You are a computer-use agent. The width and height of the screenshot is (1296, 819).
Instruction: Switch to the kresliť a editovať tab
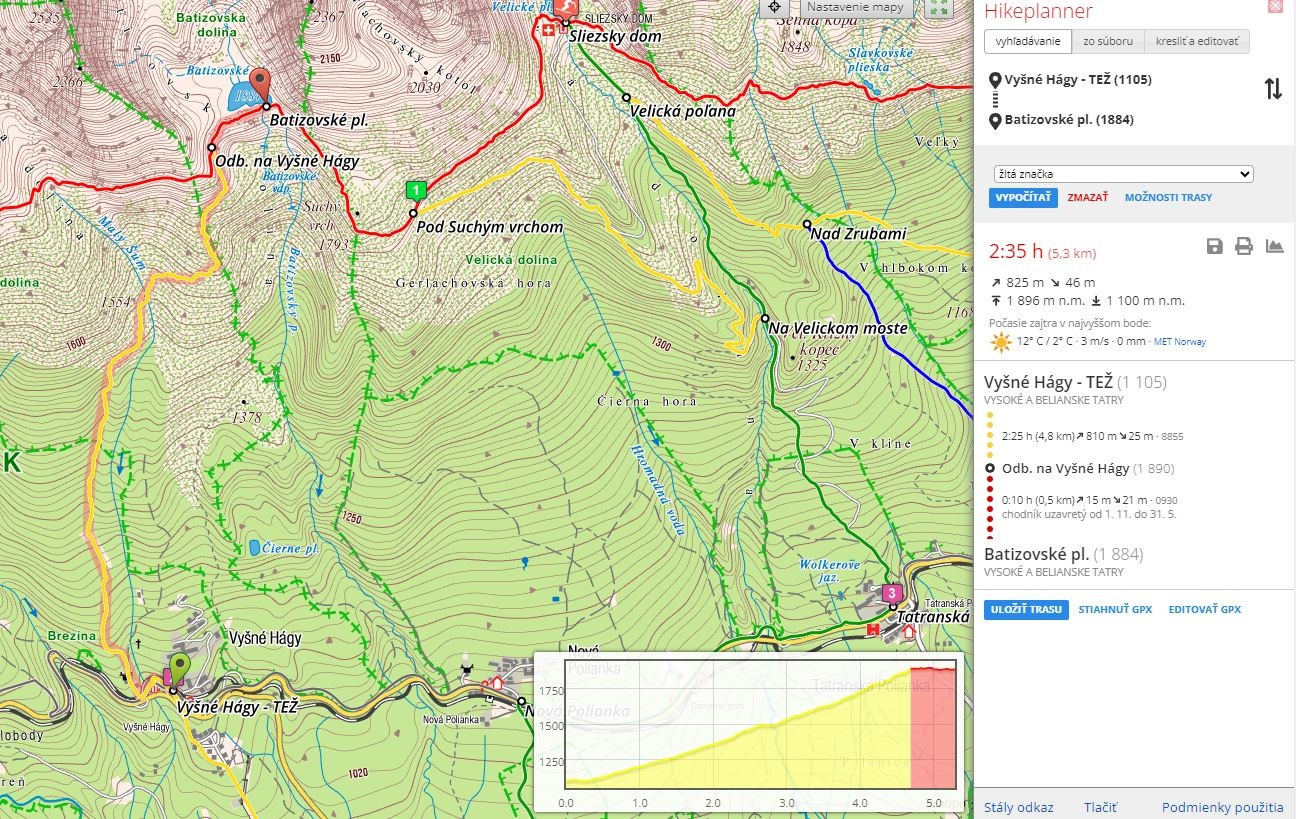point(1196,41)
